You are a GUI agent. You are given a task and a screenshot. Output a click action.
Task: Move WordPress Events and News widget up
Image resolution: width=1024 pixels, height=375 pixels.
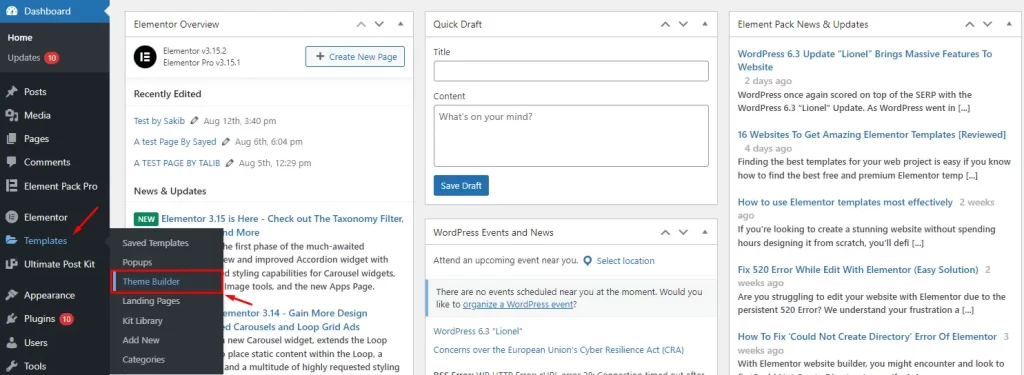(665, 233)
